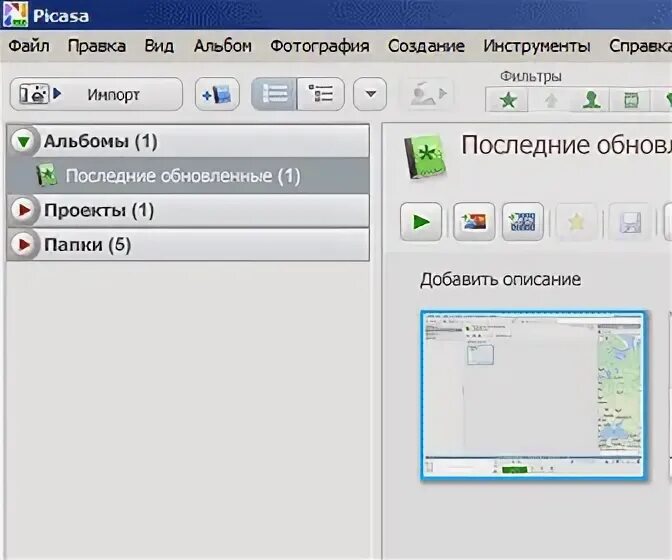Viewport: 672px width, 560px height.
Task: Start the slideshow with play button
Action: 421,222
